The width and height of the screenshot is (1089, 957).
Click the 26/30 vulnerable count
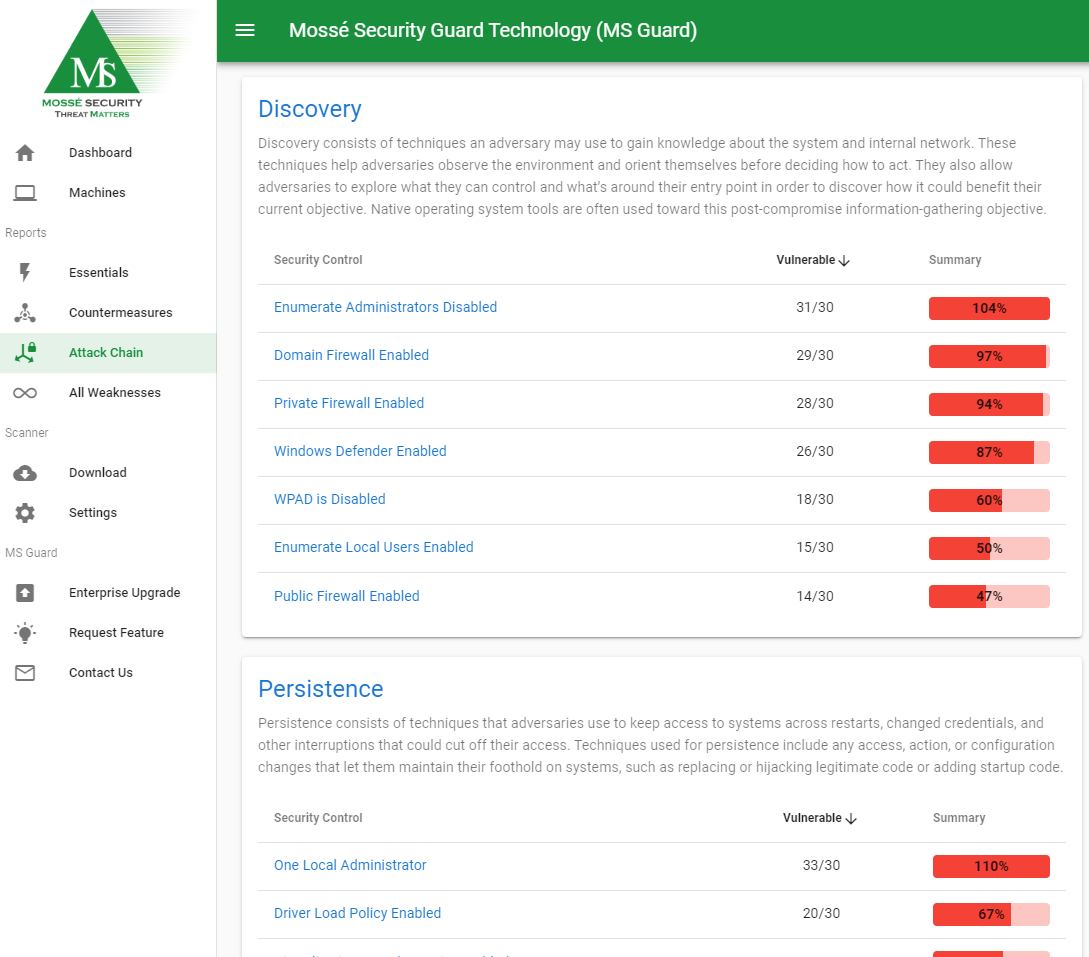click(x=815, y=451)
